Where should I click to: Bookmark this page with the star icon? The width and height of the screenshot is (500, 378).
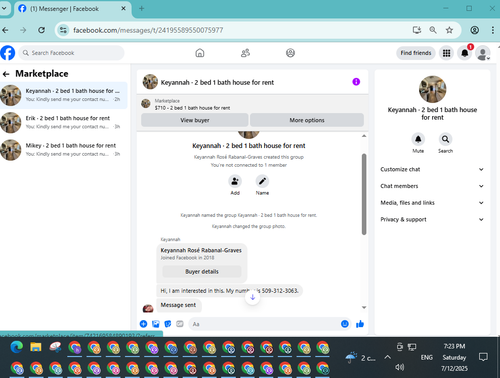449,30
